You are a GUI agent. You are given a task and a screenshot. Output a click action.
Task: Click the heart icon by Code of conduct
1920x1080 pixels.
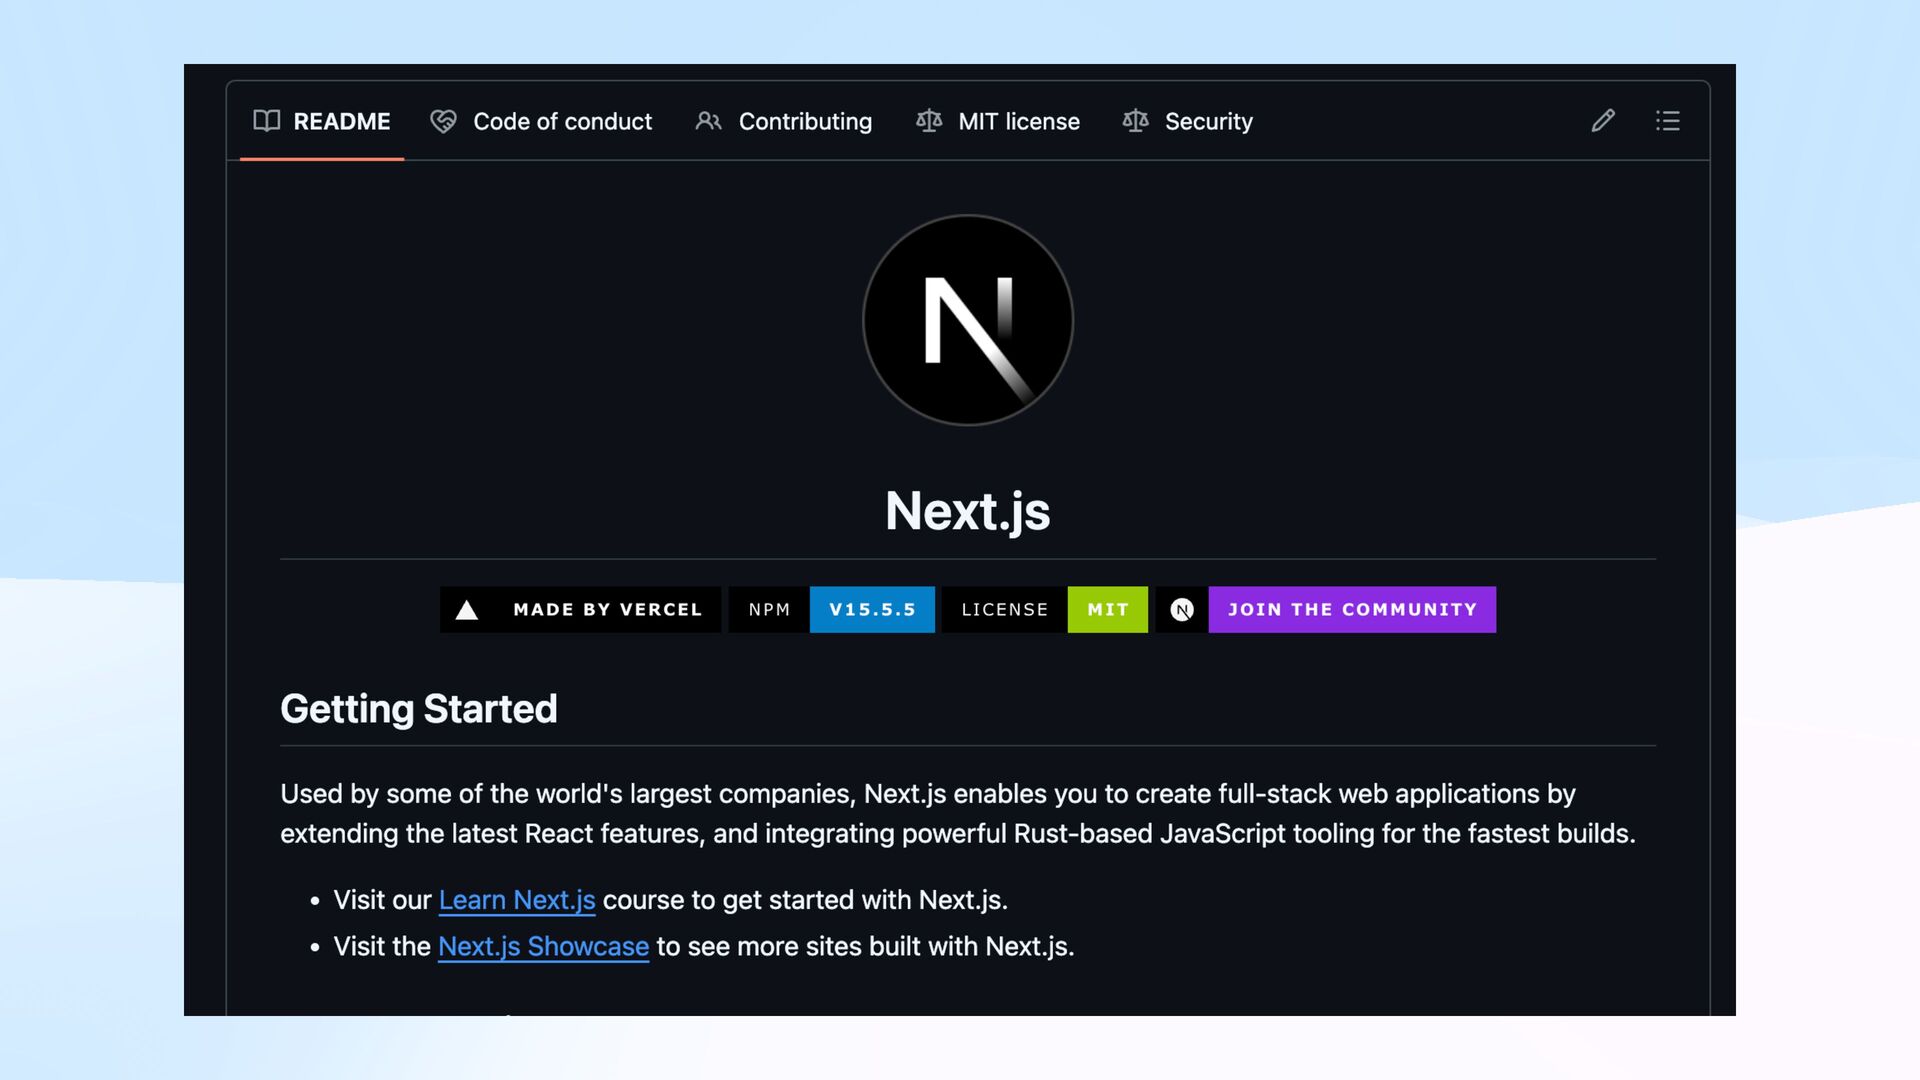443,121
